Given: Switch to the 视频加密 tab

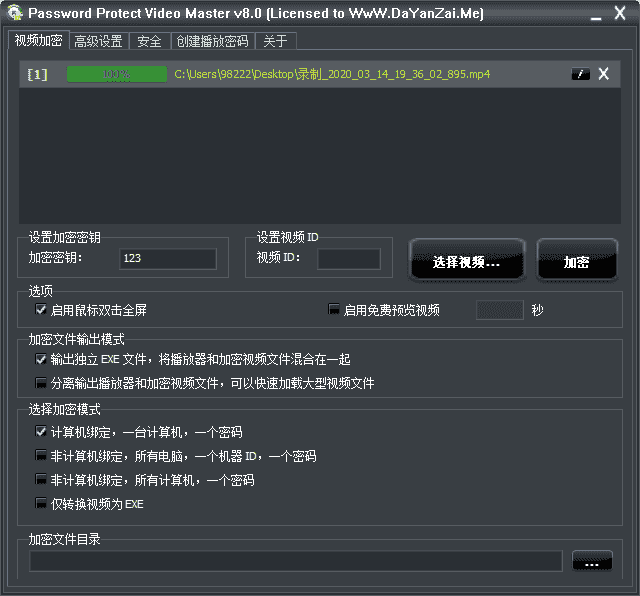Looking at the screenshot, I should click(x=38, y=40).
